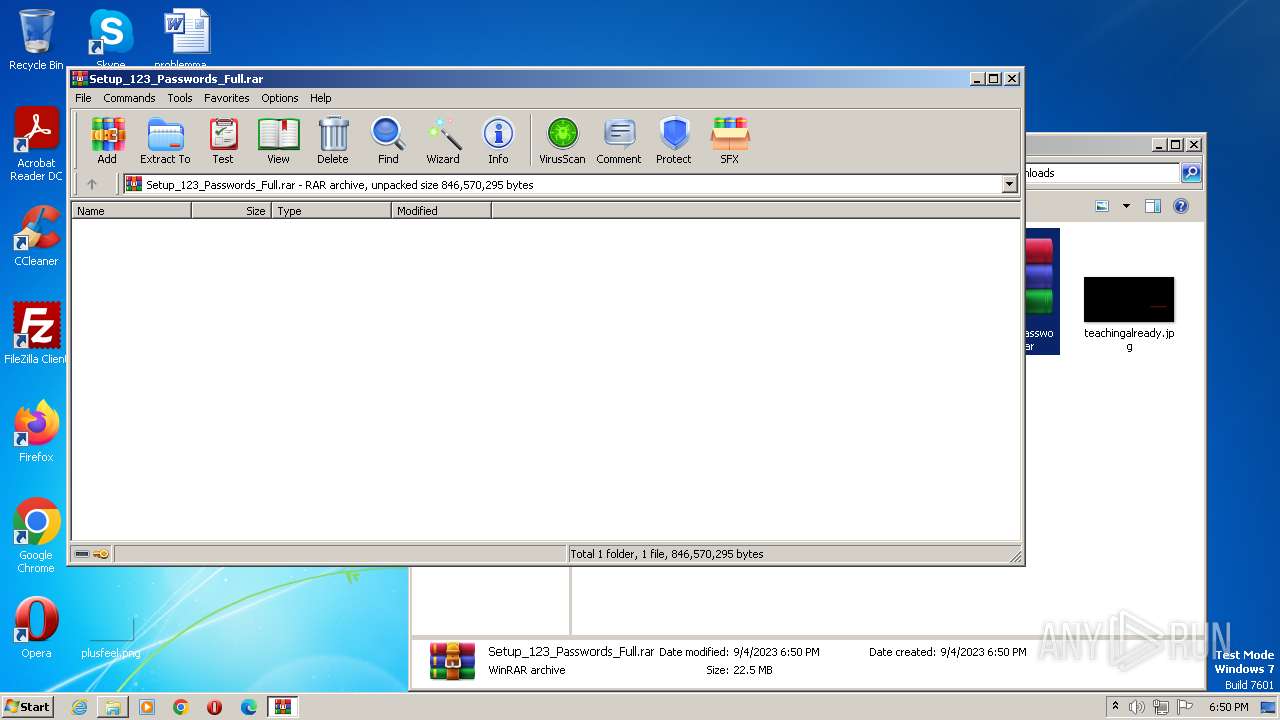Switch to the WinRAR taskbar button

282,707
